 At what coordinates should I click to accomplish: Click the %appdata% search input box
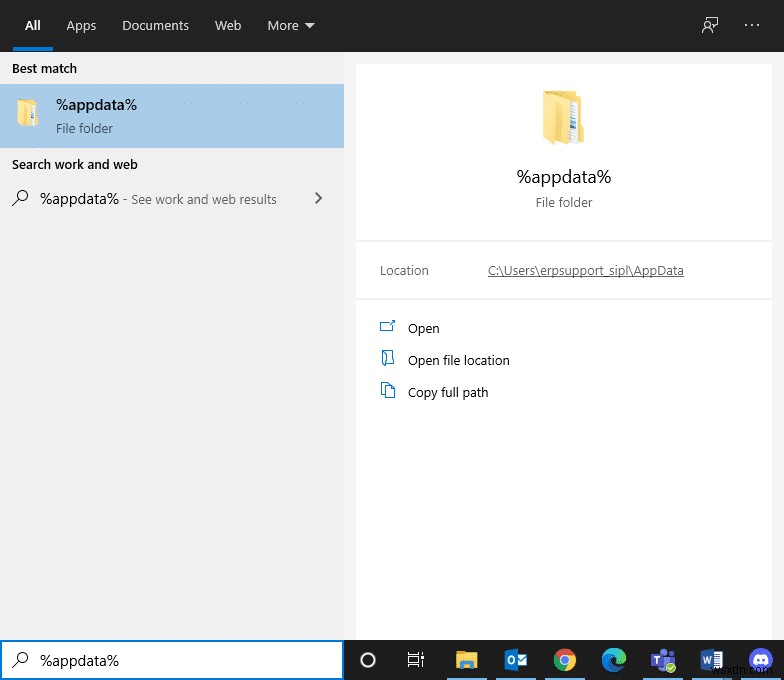pos(180,660)
